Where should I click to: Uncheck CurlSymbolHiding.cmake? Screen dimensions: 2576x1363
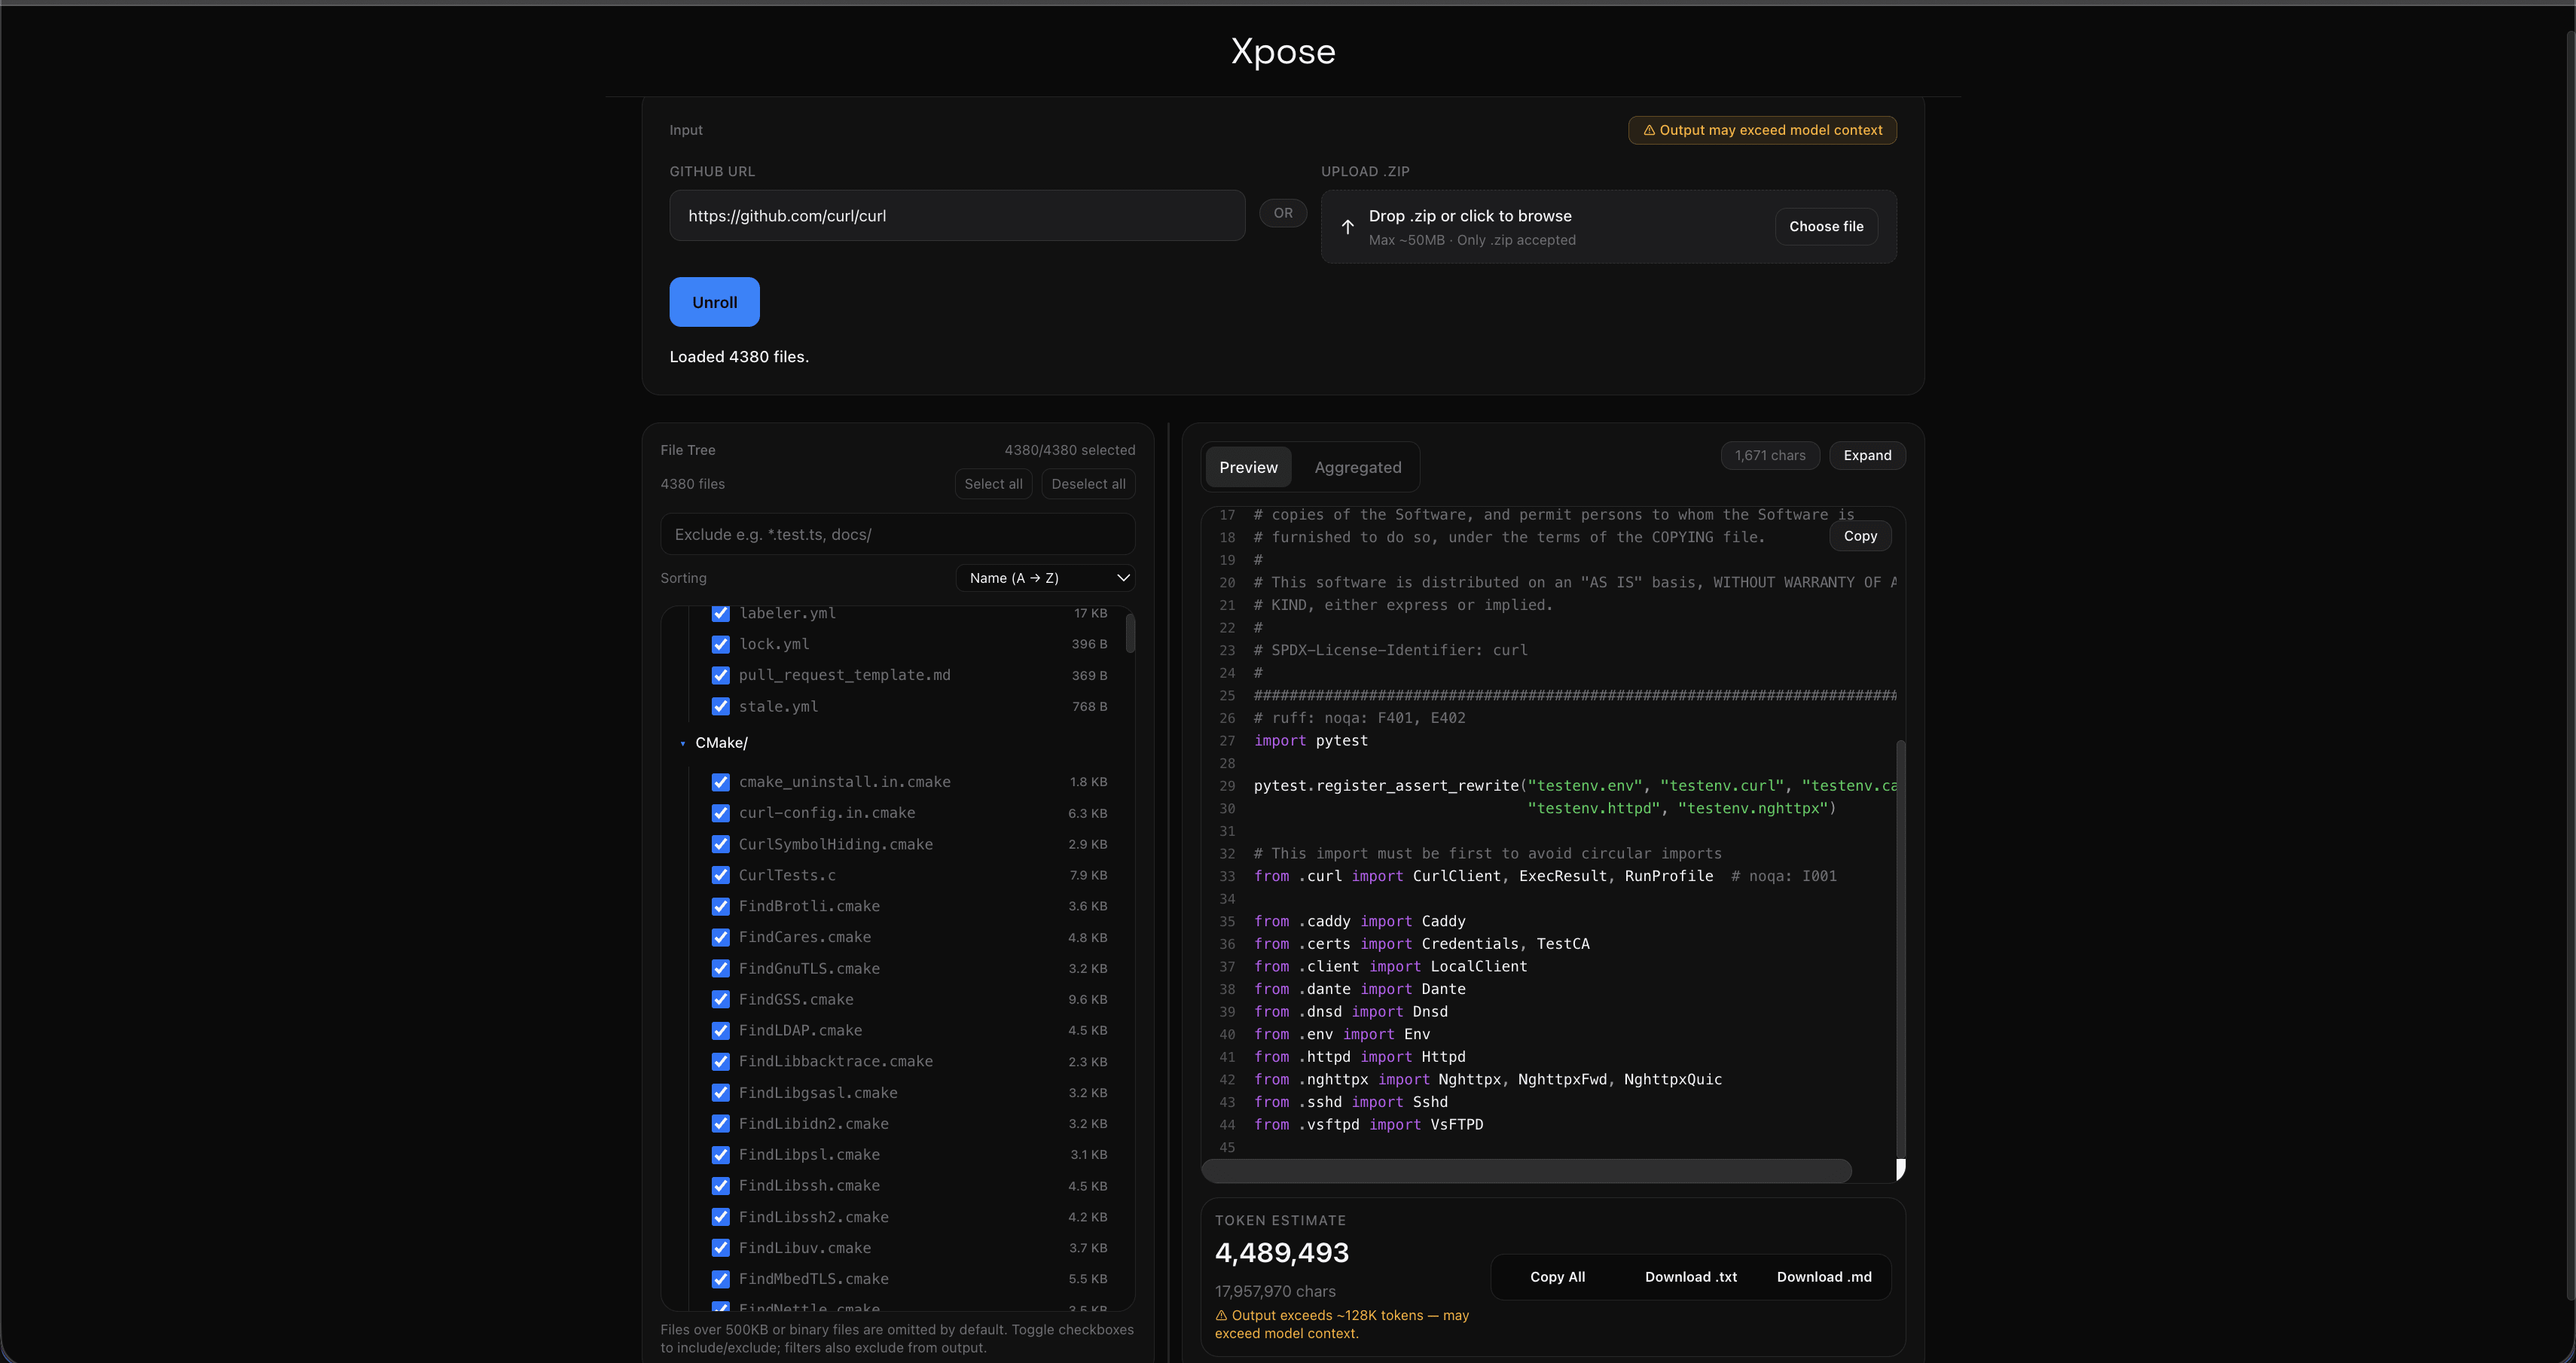[720, 844]
